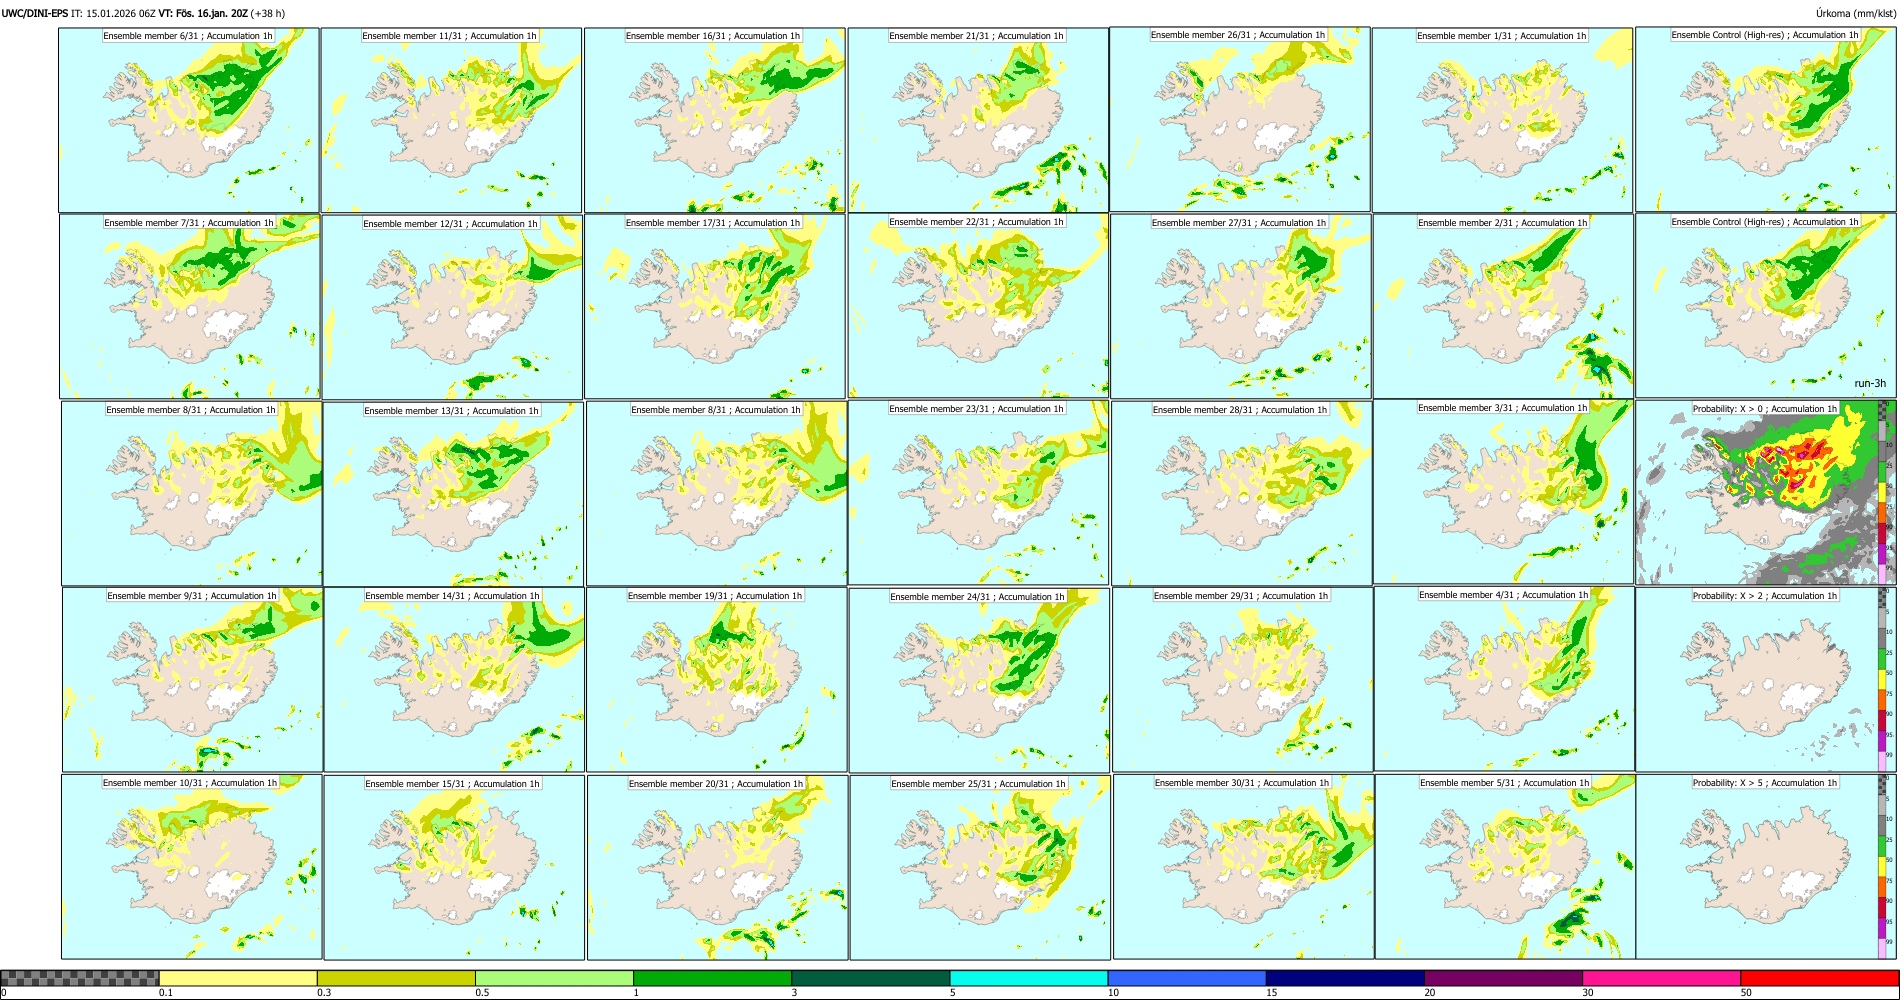The height and width of the screenshot is (1000, 1900).
Task: Click the 'Ensemble member 9/31 ; Accumulation 1h' label
Action: [192, 596]
